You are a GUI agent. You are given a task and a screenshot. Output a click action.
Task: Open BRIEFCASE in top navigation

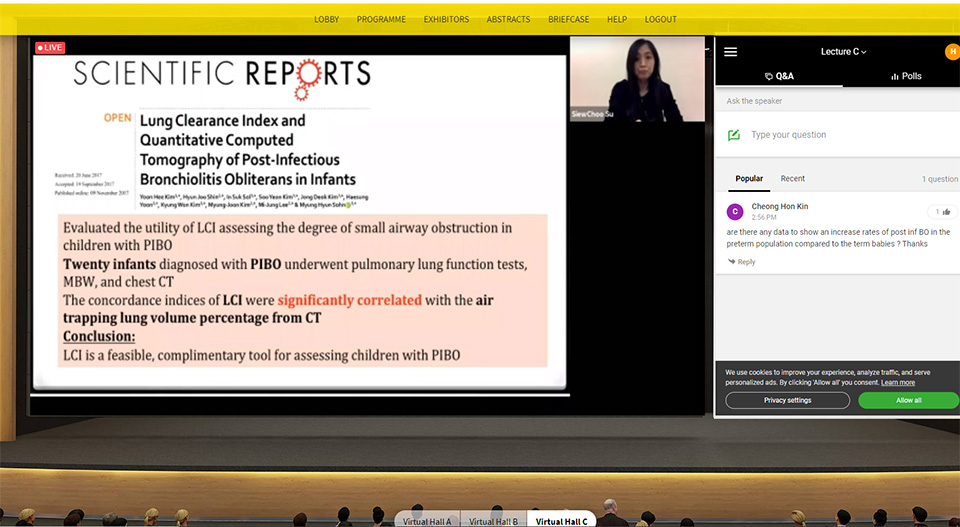click(568, 20)
